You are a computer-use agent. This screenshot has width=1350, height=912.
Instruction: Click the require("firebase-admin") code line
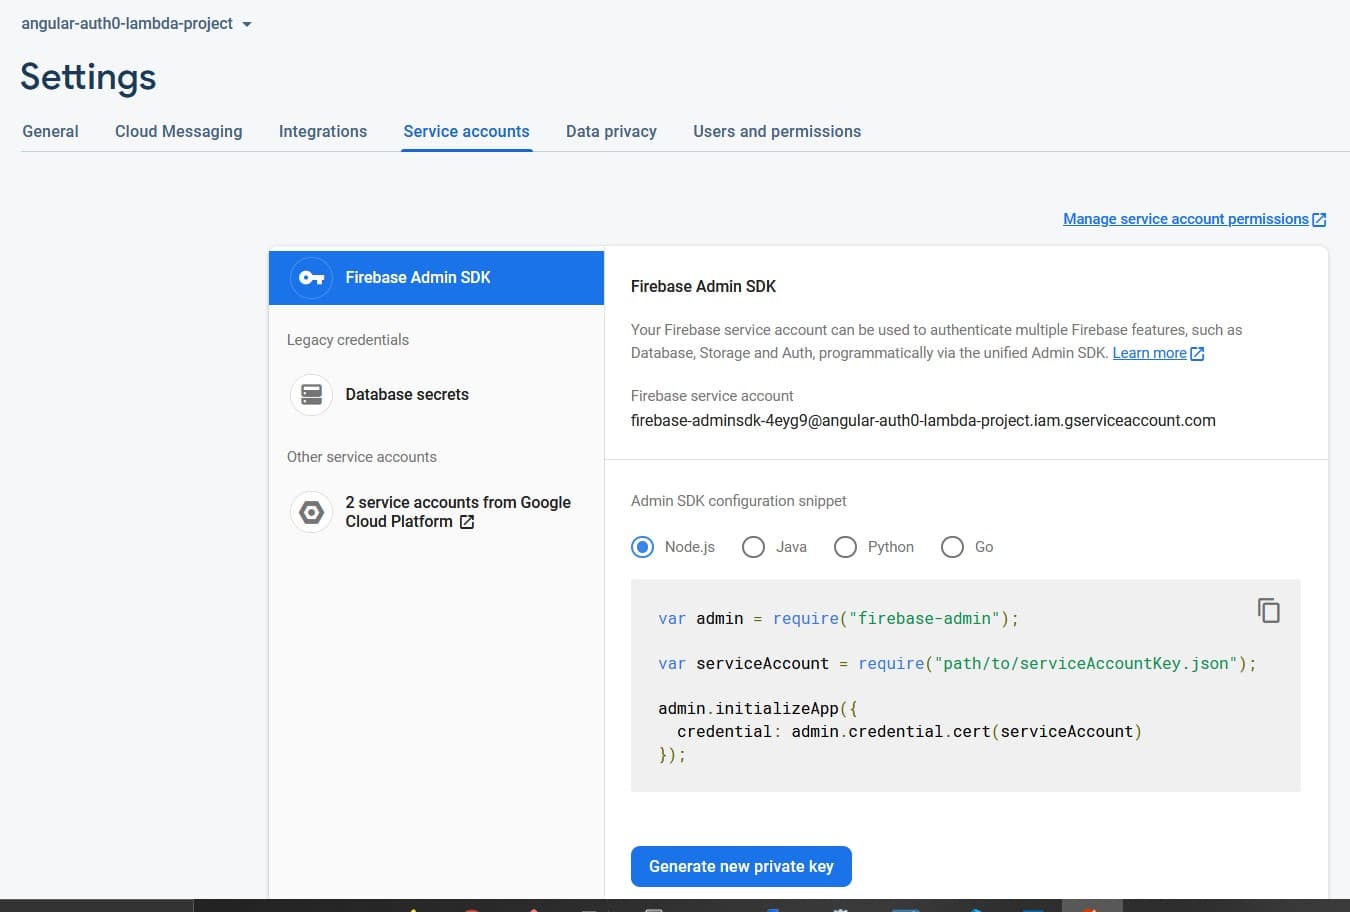[838, 618]
